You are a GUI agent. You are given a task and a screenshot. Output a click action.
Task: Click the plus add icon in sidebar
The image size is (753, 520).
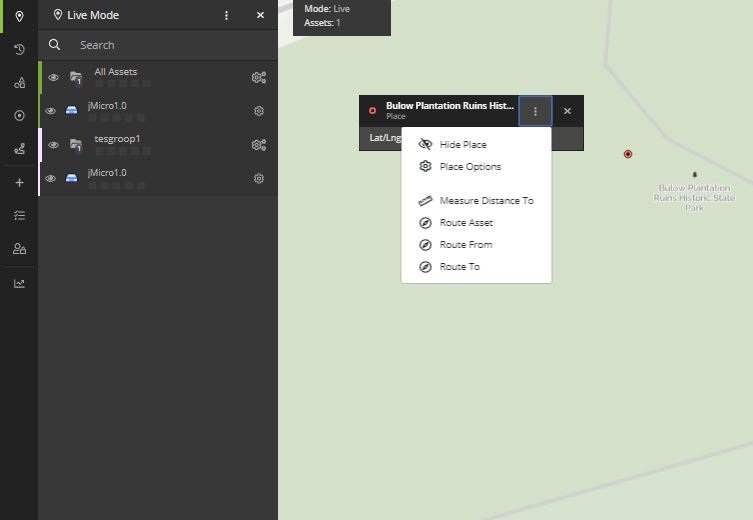[19, 183]
